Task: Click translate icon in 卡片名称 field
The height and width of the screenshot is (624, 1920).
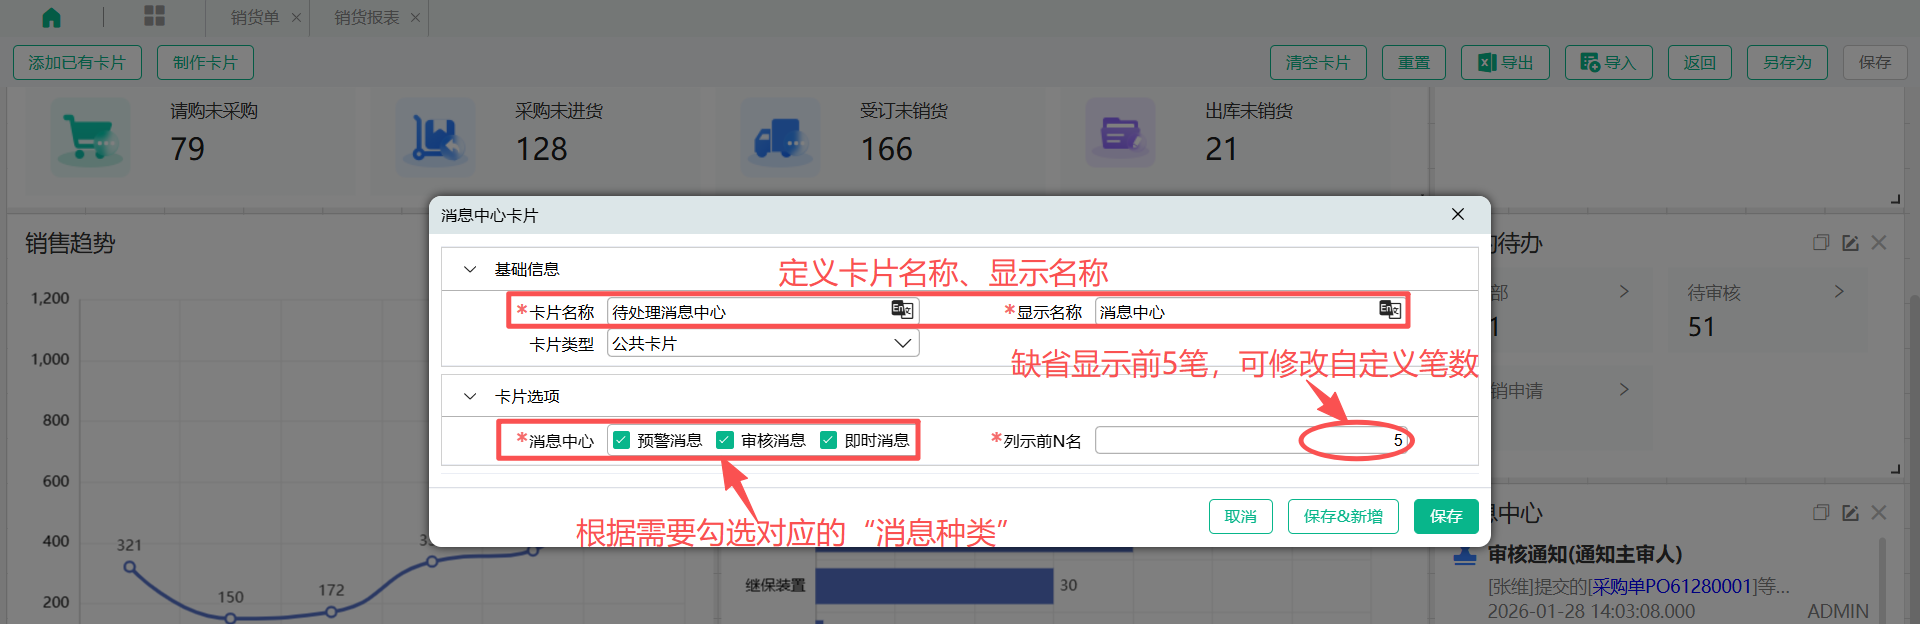Action: 902,310
